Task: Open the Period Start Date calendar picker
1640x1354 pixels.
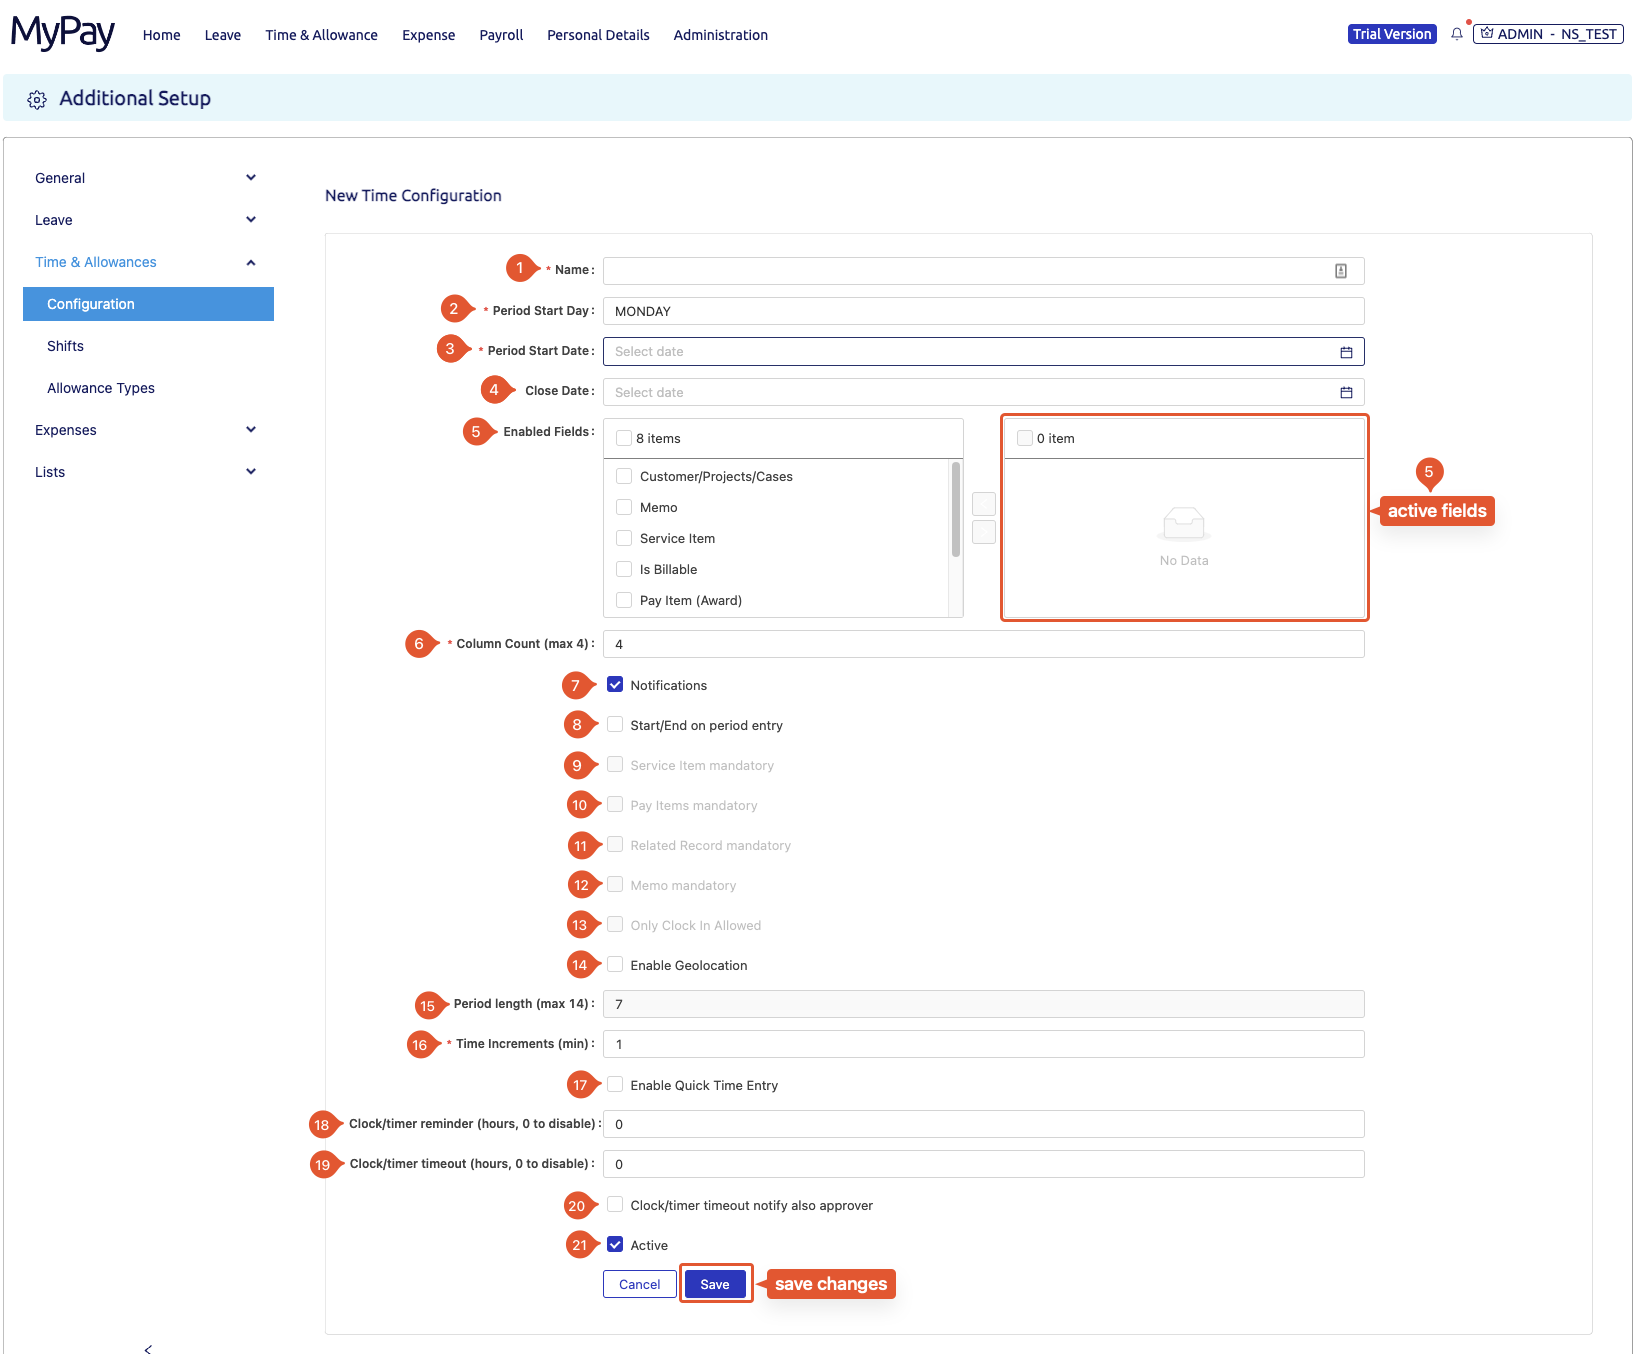Action: pos(1346,351)
